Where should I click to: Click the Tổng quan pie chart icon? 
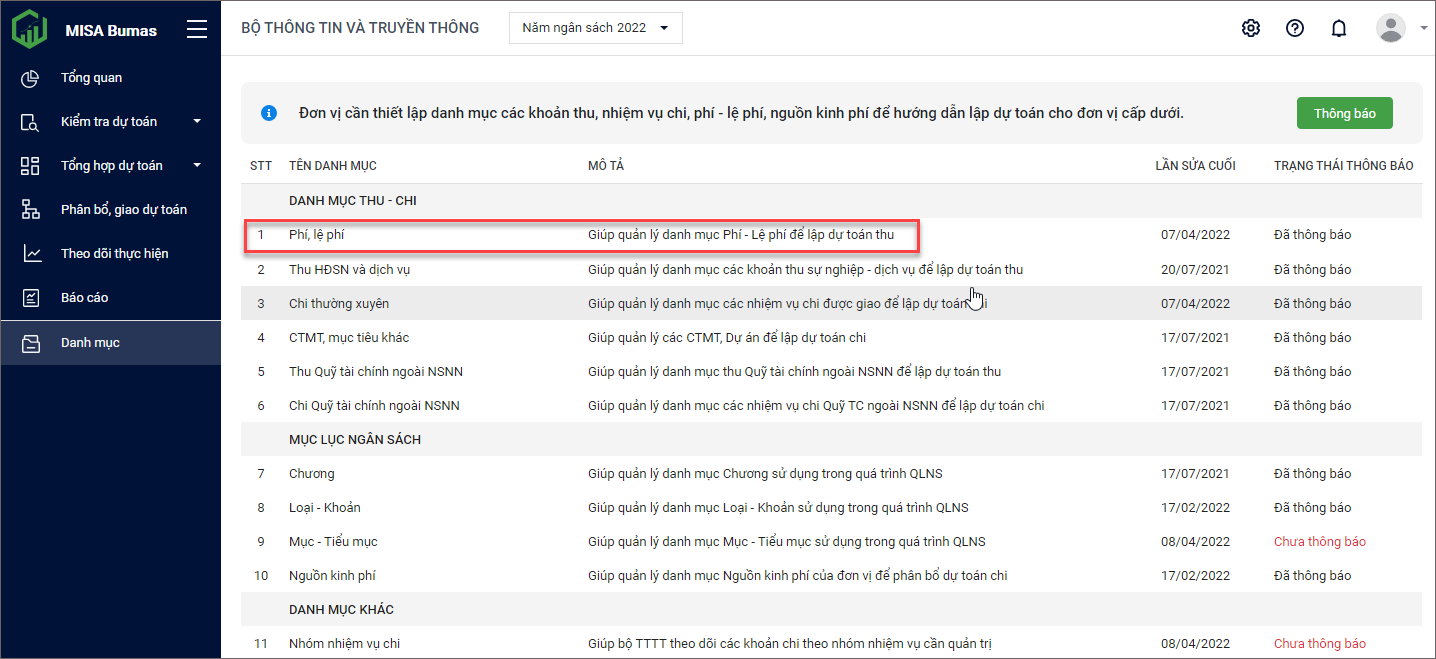click(30, 78)
